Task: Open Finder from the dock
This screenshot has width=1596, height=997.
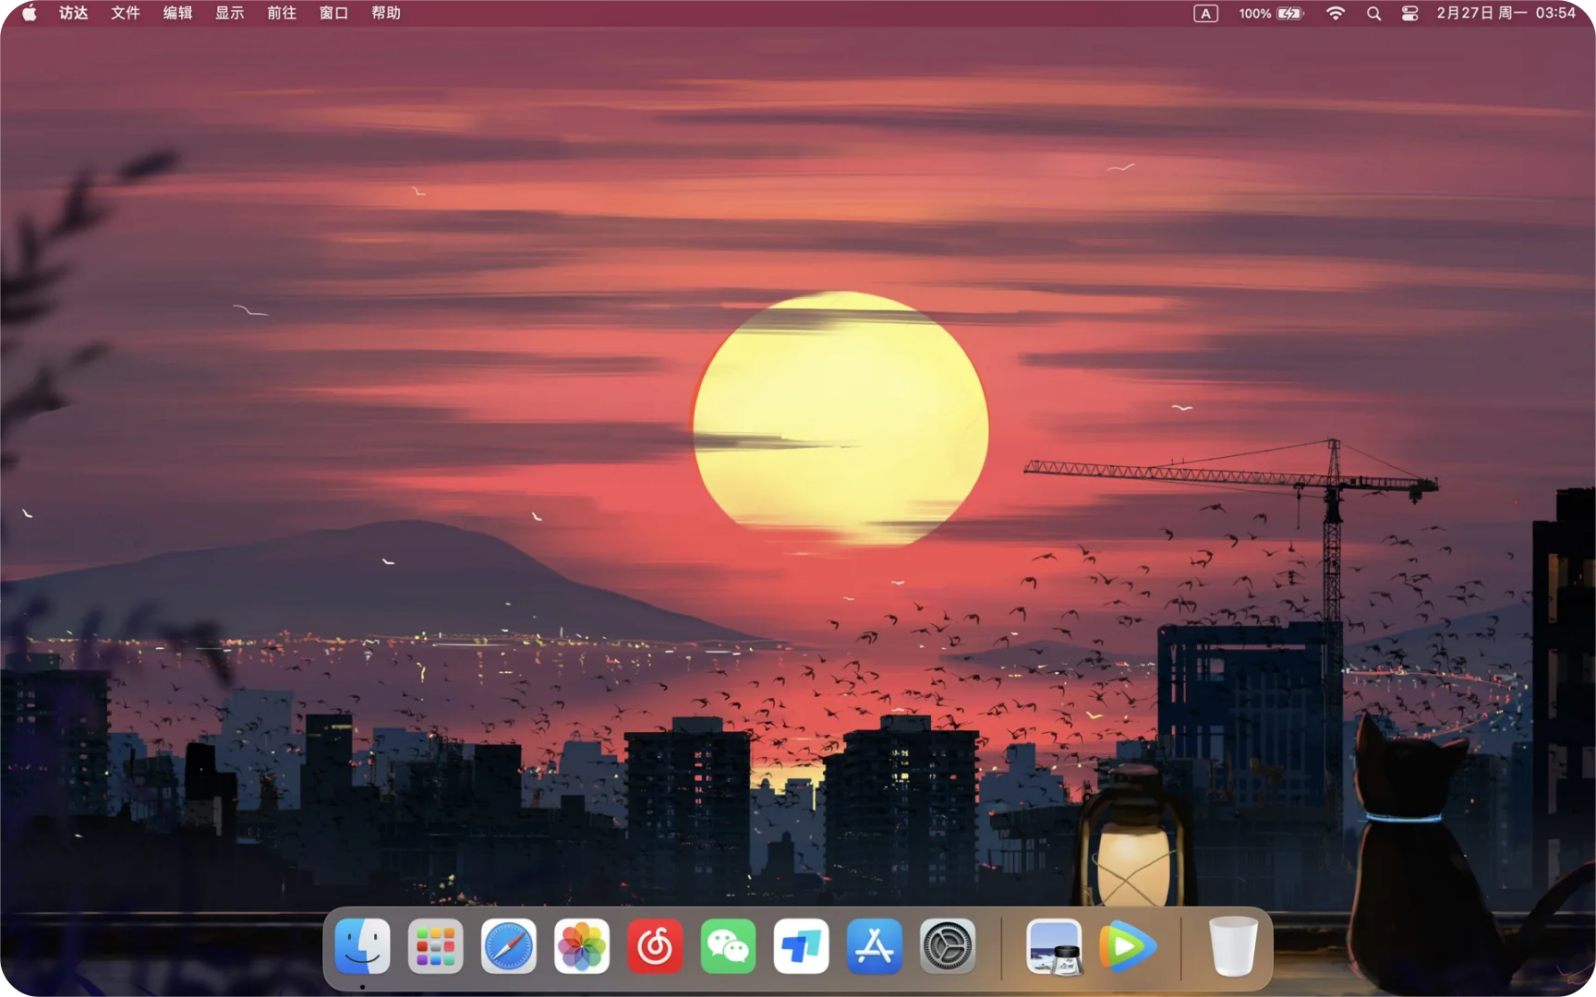Action: (362, 946)
